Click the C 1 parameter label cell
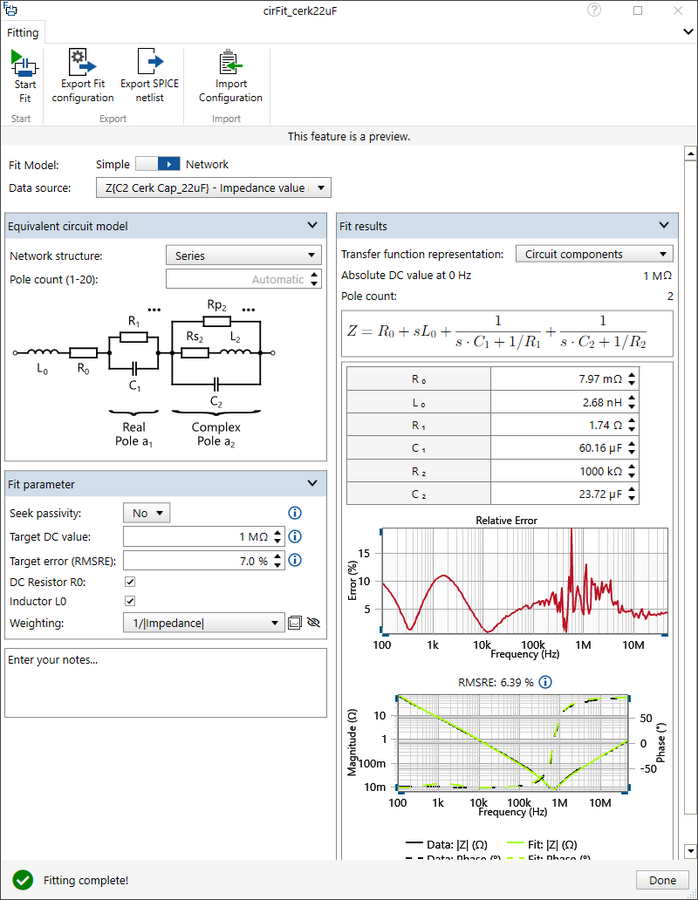Screen dimensions: 698x900 tap(418, 448)
